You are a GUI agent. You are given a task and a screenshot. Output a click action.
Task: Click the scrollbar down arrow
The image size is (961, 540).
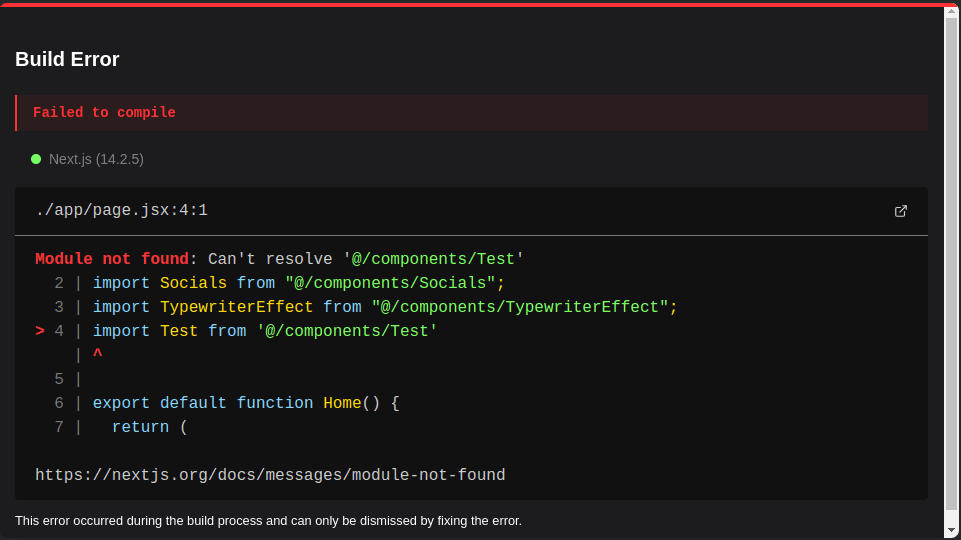951,531
